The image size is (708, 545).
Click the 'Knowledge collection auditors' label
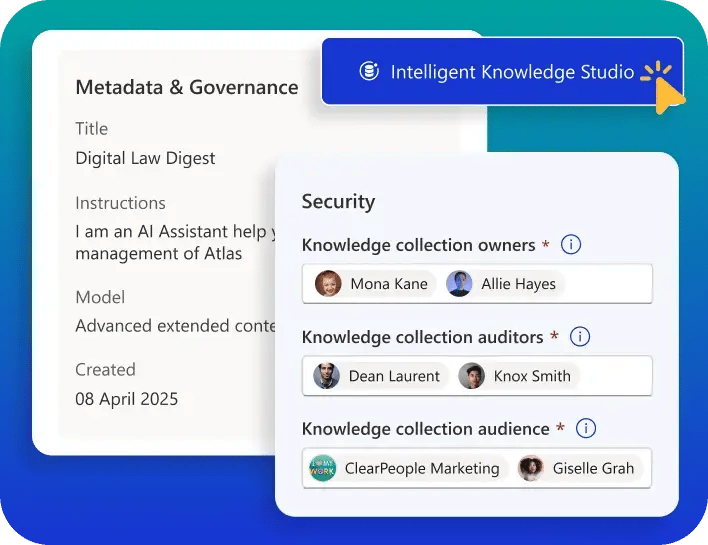pos(423,337)
